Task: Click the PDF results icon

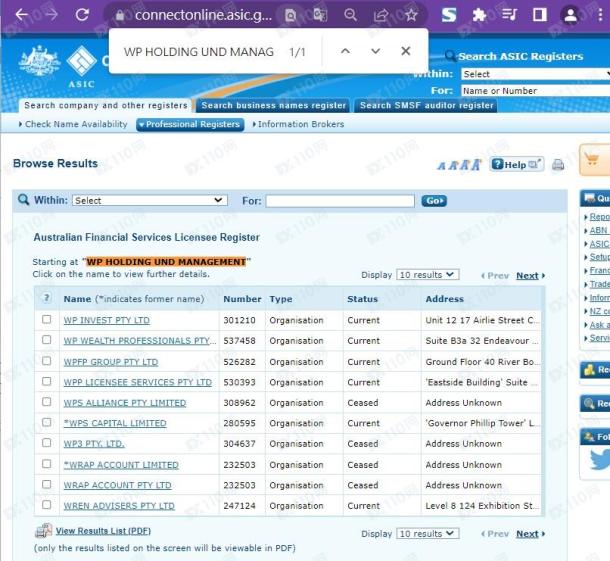Action: point(43,531)
